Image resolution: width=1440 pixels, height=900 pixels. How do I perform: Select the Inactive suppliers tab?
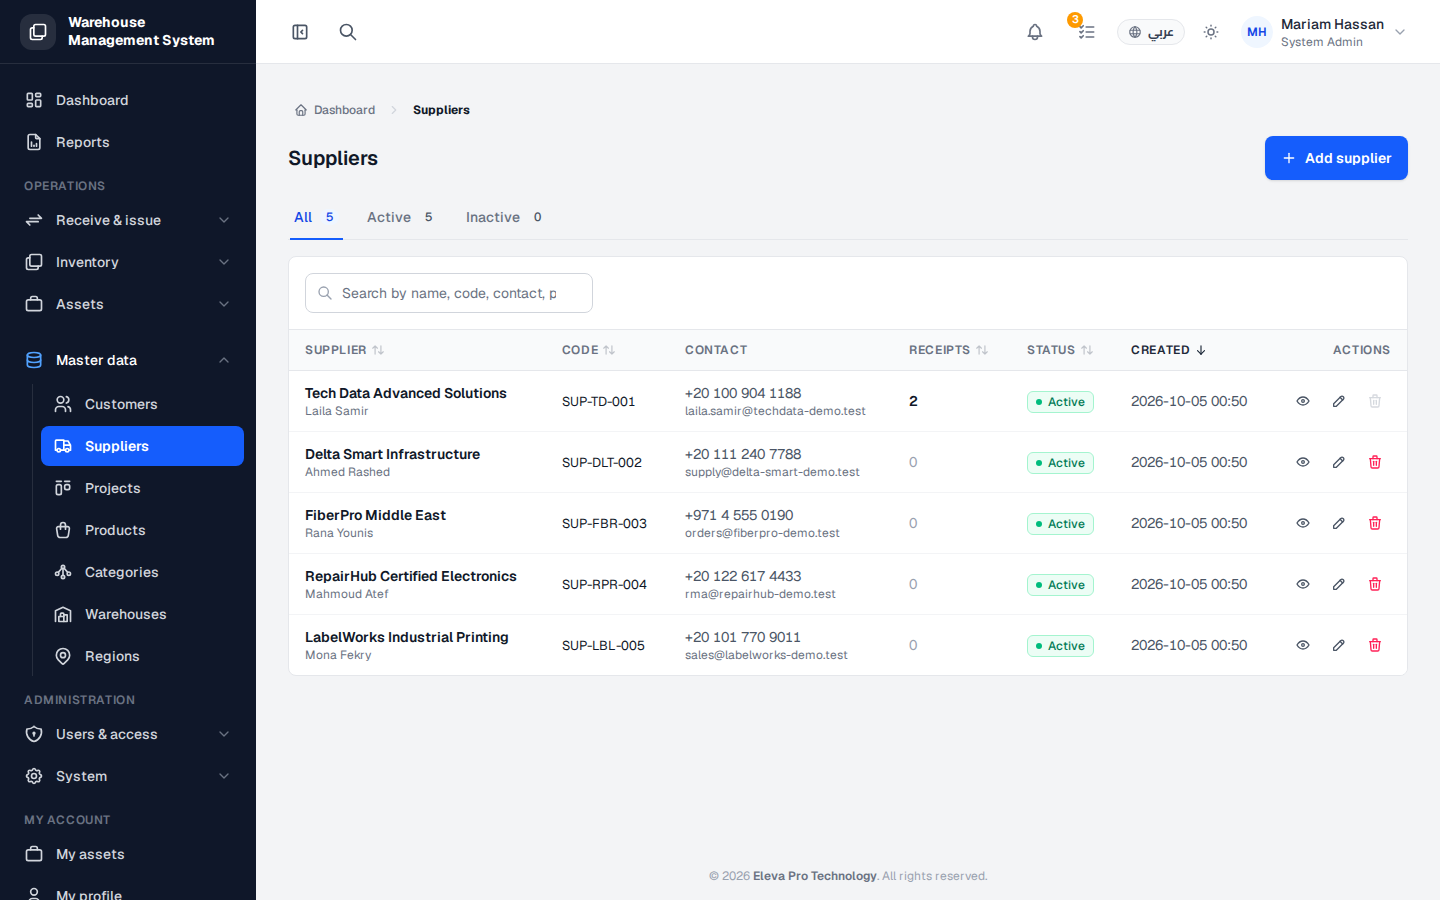504,217
